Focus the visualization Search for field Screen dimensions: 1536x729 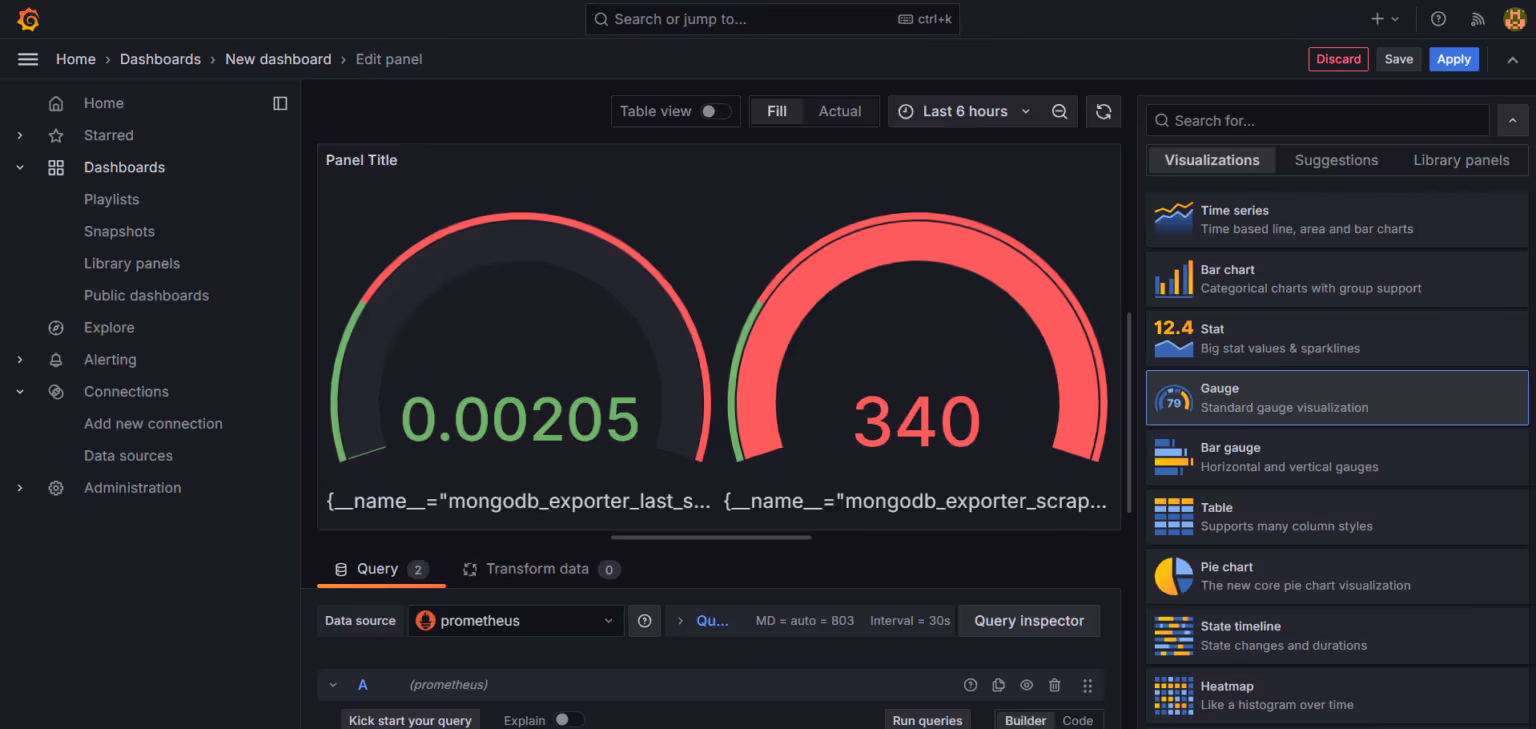[x=1318, y=121]
